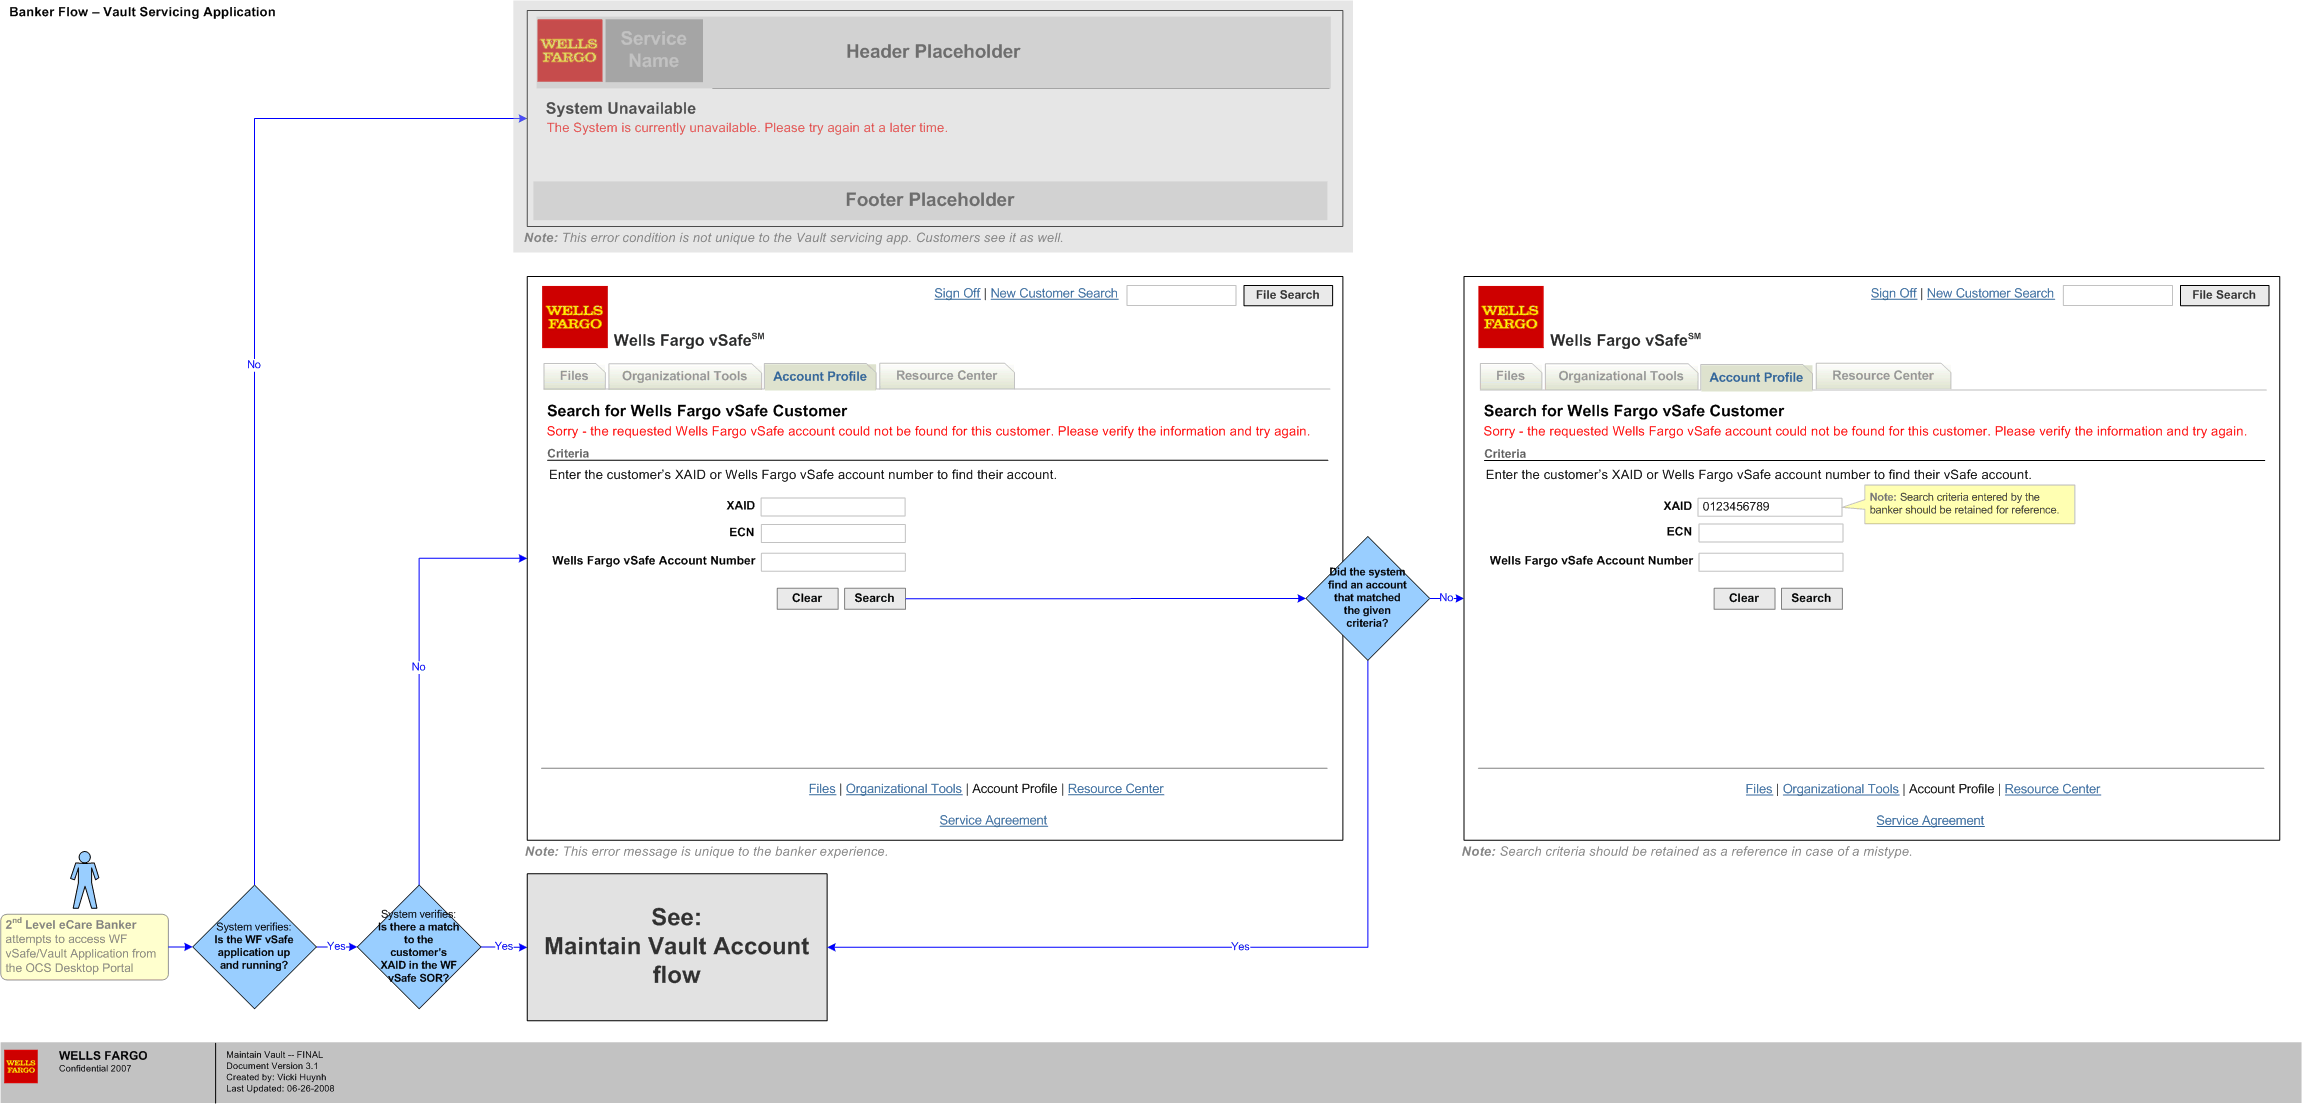
Task: Click the 'System Unavailable' heading
Action: 620,108
